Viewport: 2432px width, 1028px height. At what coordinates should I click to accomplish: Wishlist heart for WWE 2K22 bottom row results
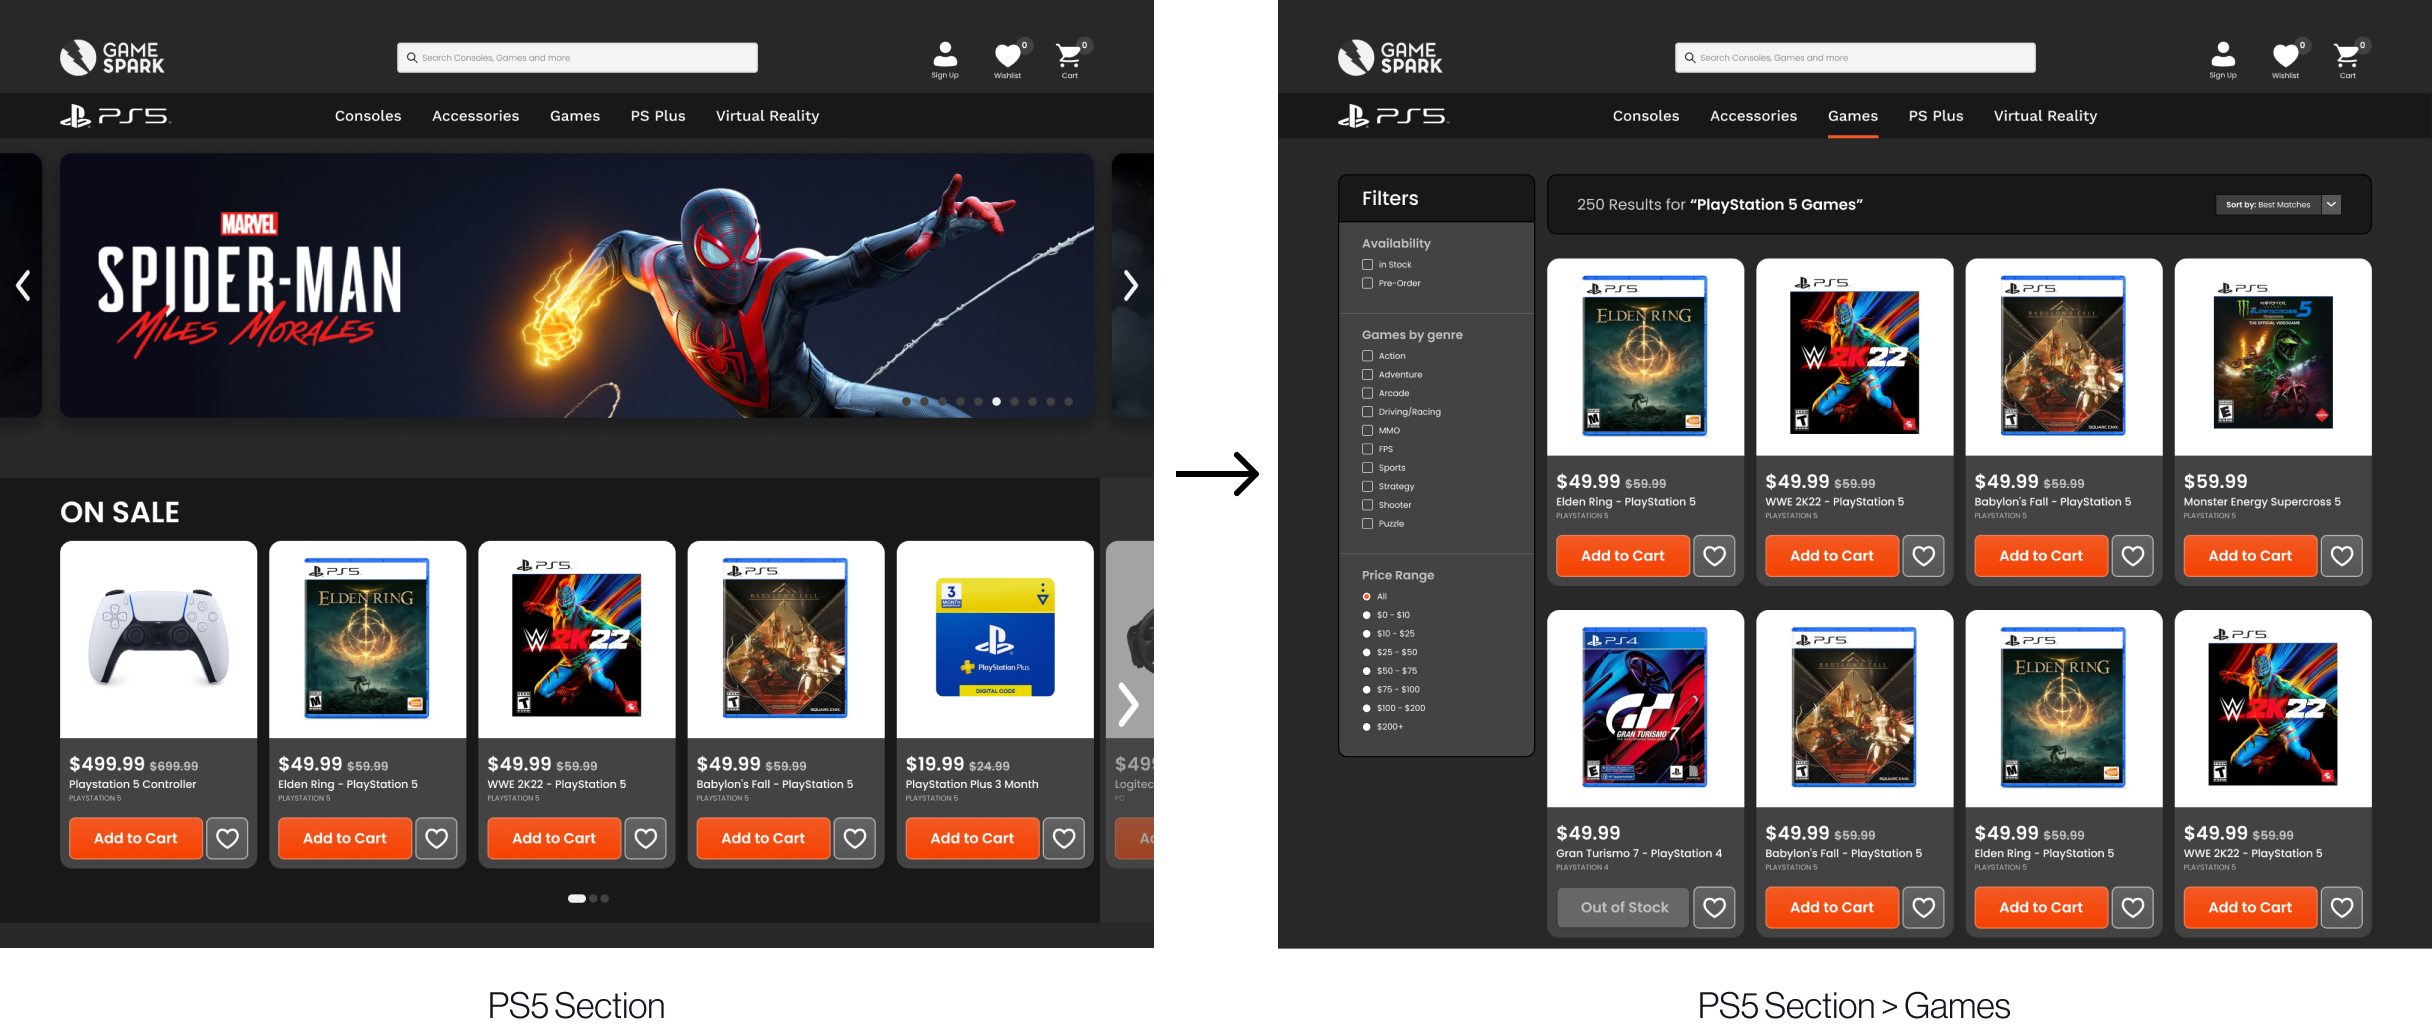pos(2342,907)
